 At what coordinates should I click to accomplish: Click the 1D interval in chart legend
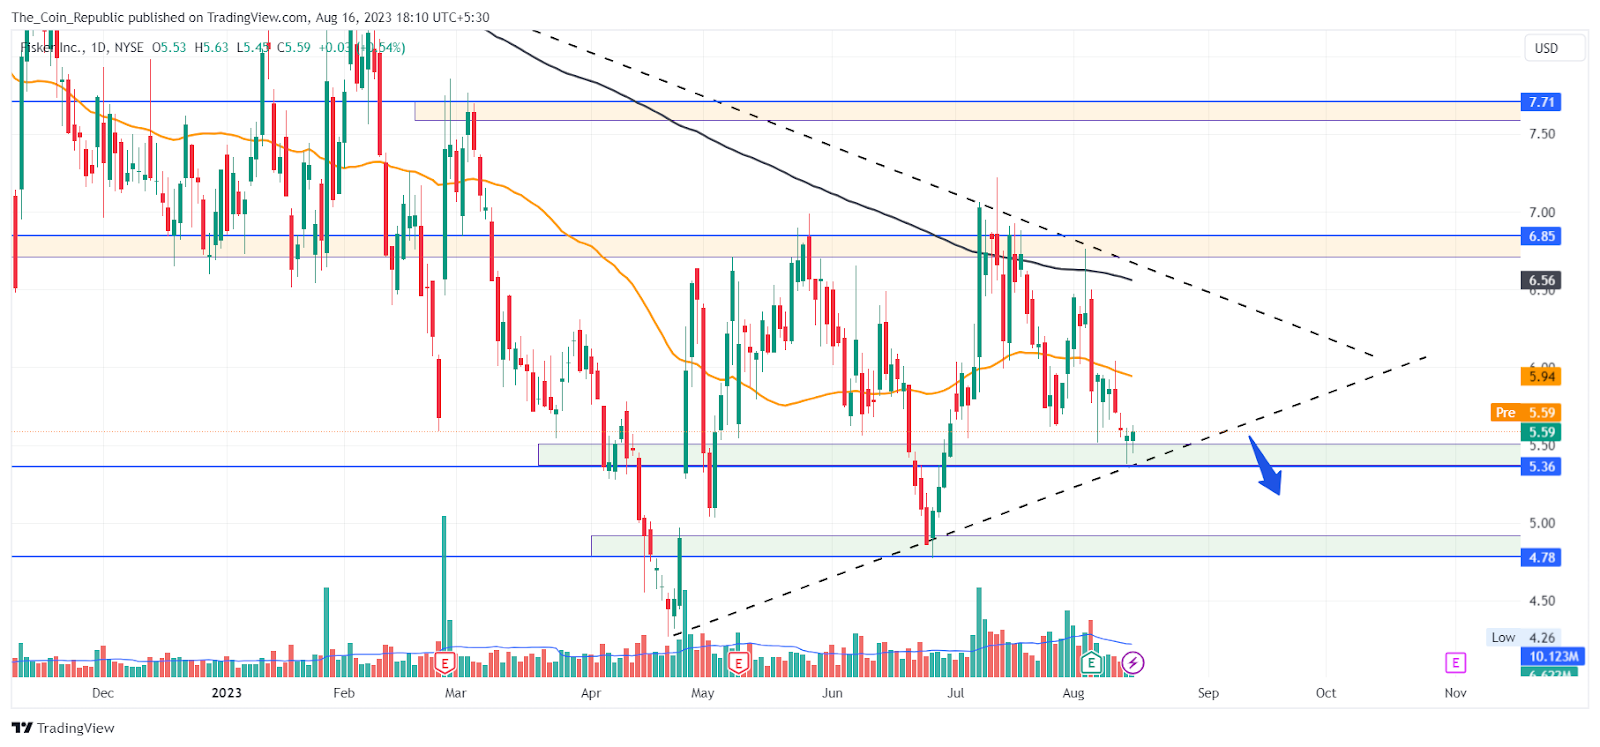[x=99, y=47]
